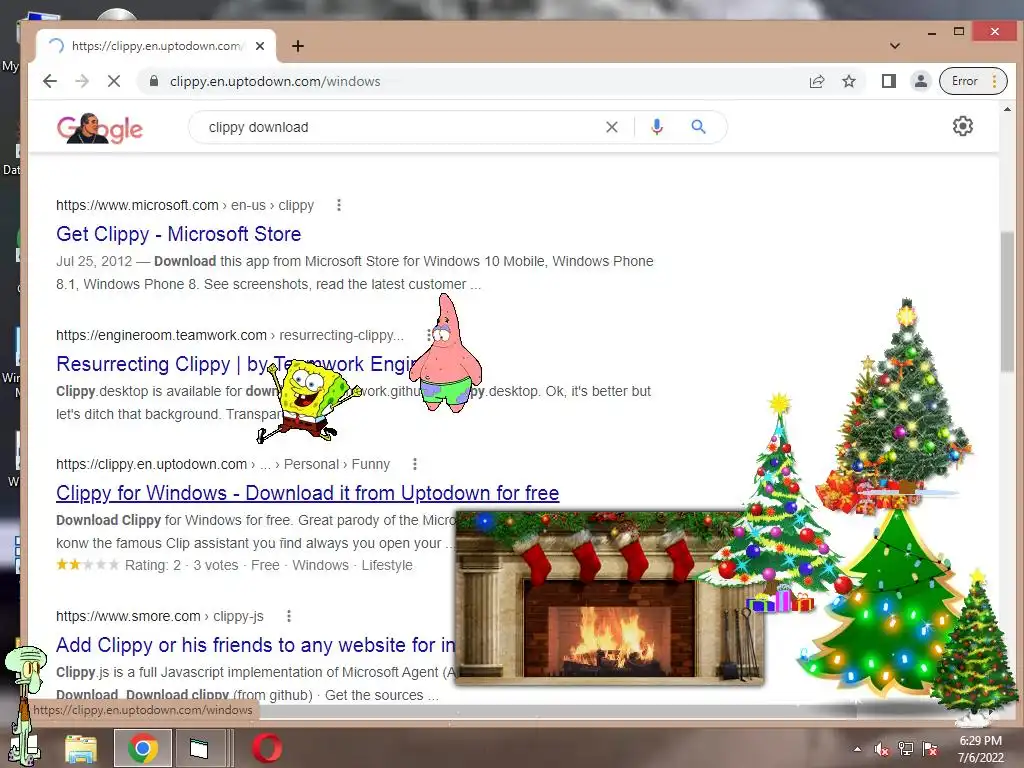Open options for microsoft.com result
This screenshot has height=768, width=1024.
338,205
